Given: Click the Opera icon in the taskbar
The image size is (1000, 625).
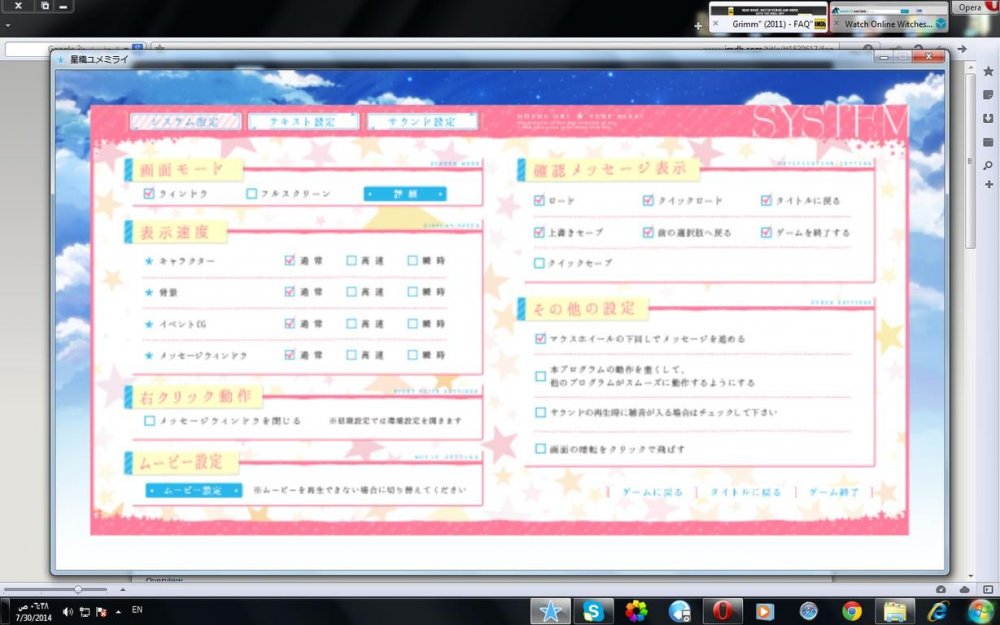Looking at the screenshot, I should coord(721,611).
